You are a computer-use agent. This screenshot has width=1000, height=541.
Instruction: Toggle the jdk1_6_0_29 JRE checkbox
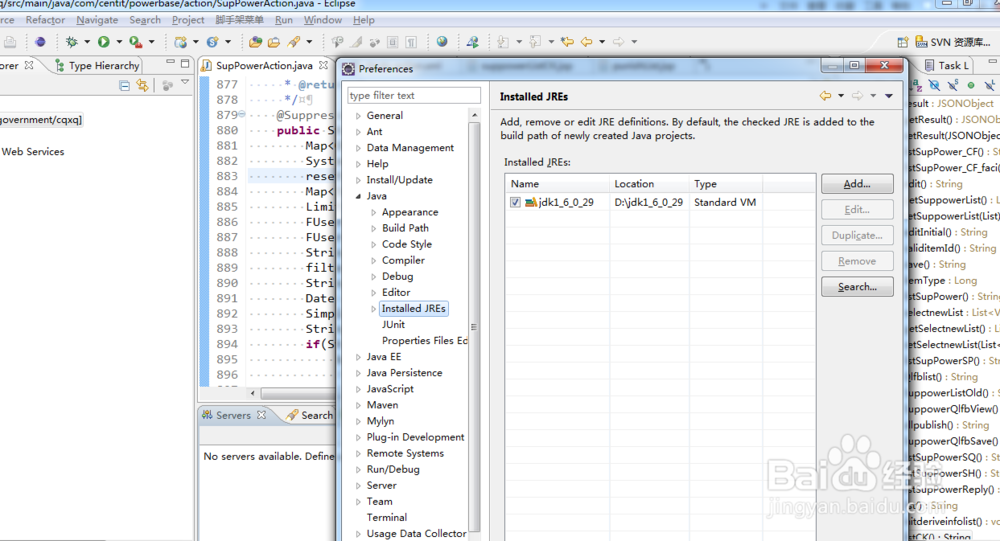point(515,202)
